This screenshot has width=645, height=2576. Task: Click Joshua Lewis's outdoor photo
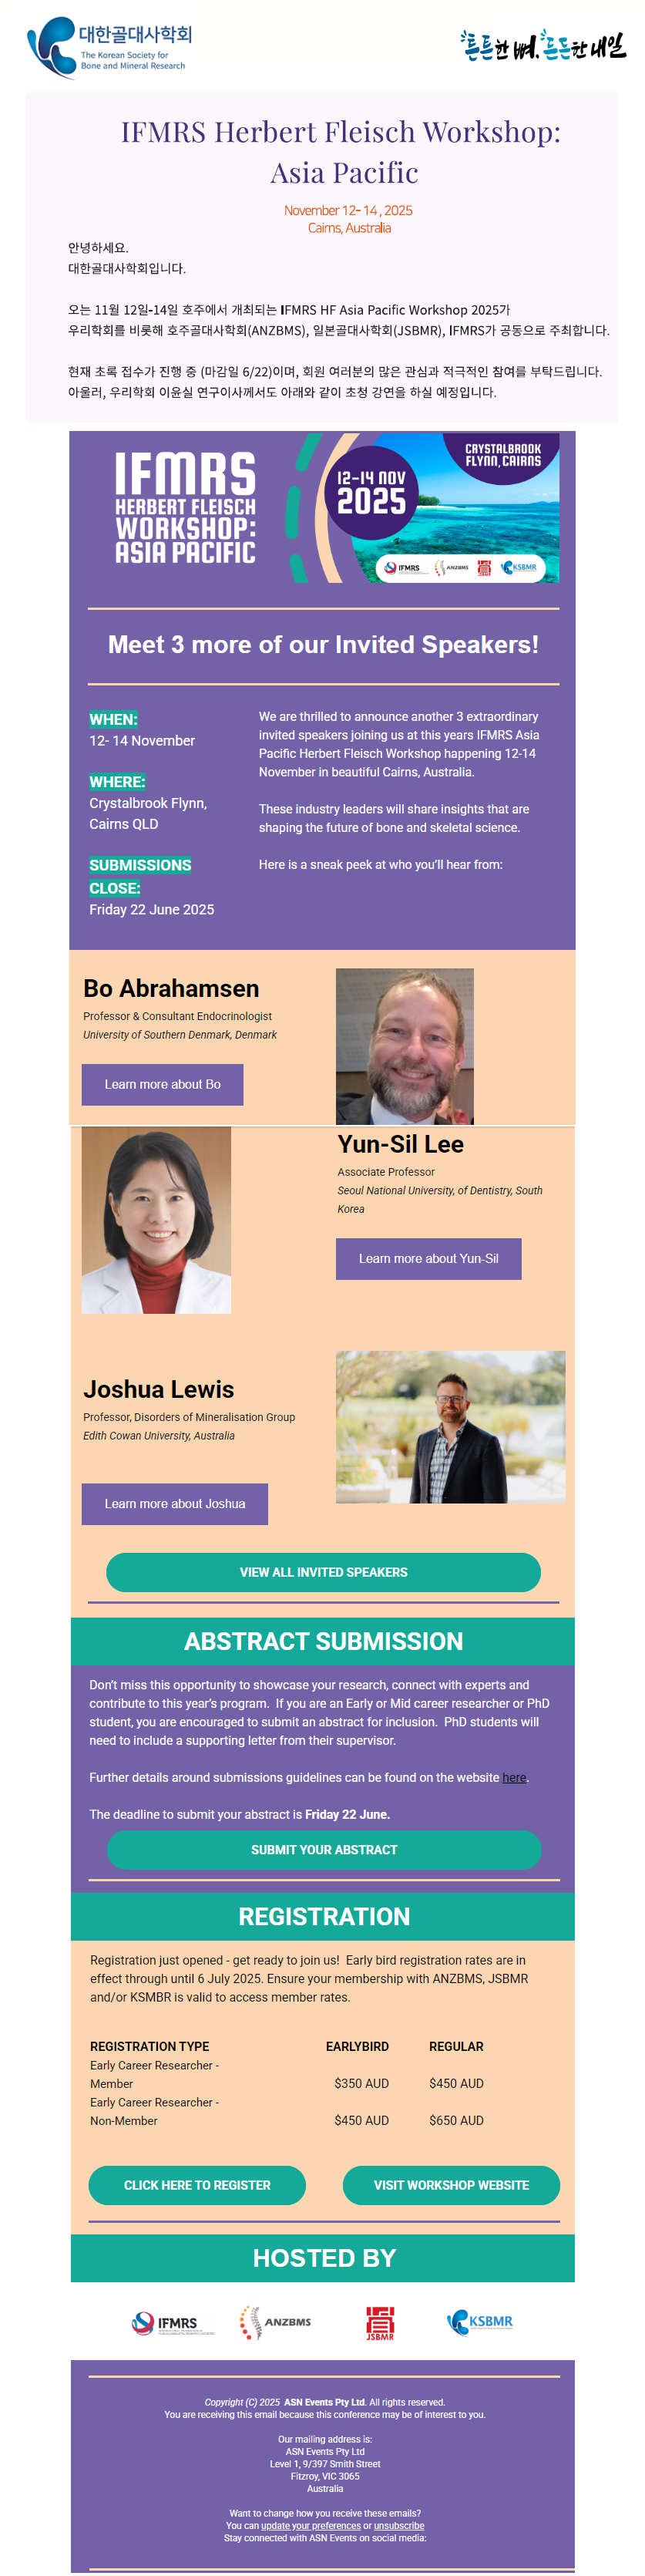click(450, 1427)
